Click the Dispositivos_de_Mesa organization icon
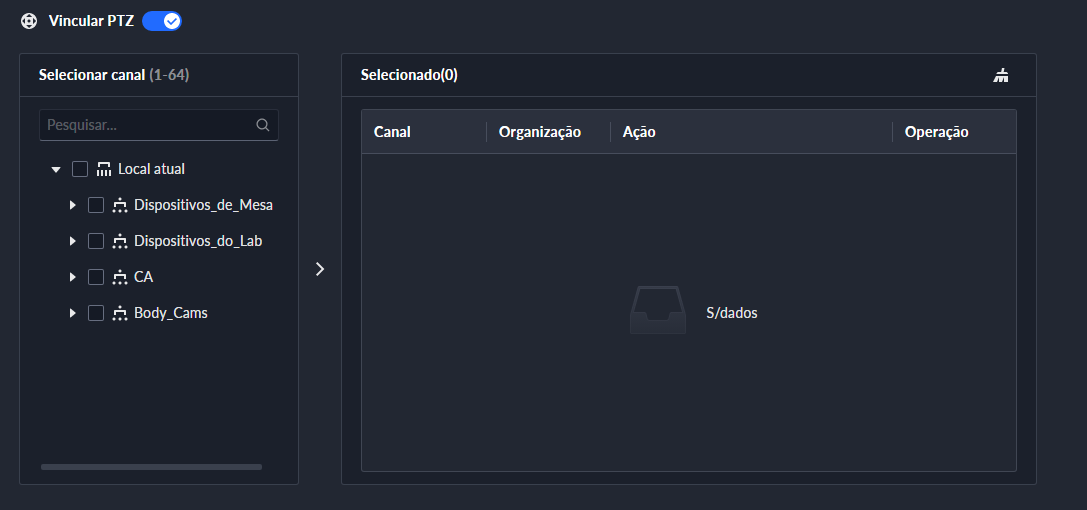1087x510 pixels. tap(120, 205)
